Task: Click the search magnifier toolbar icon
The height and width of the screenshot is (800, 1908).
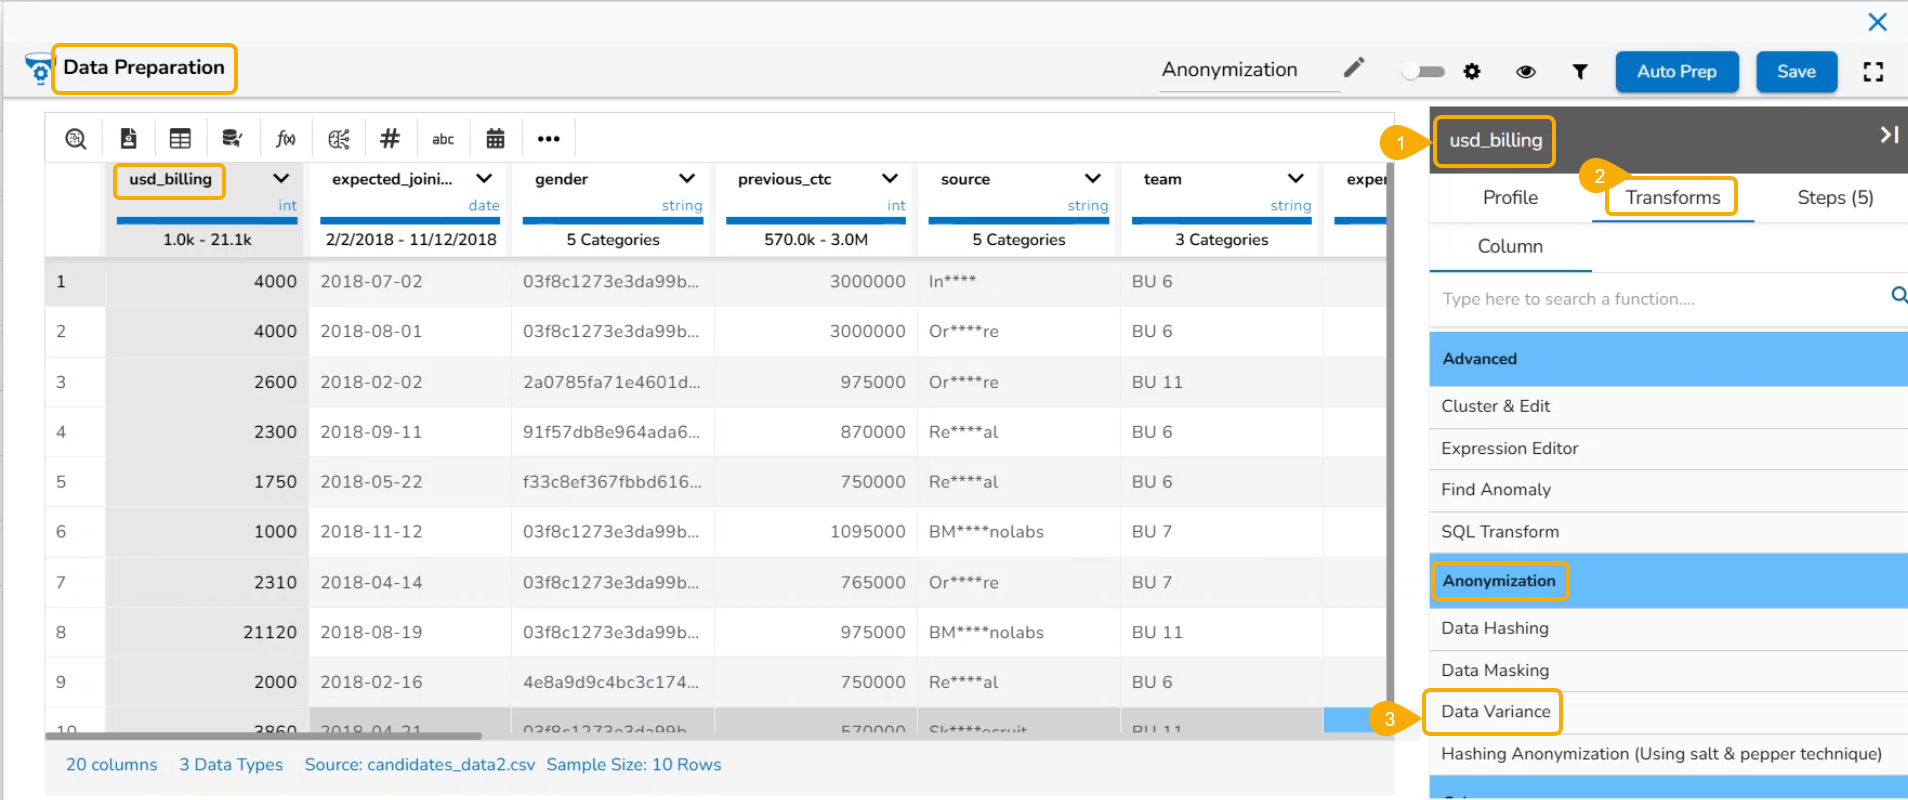Action: tap(76, 139)
